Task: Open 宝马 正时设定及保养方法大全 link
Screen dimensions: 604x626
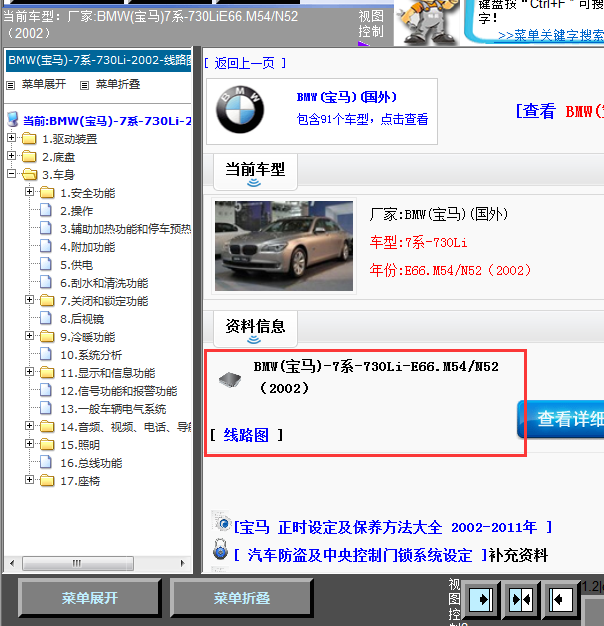Action: (x=393, y=527)
